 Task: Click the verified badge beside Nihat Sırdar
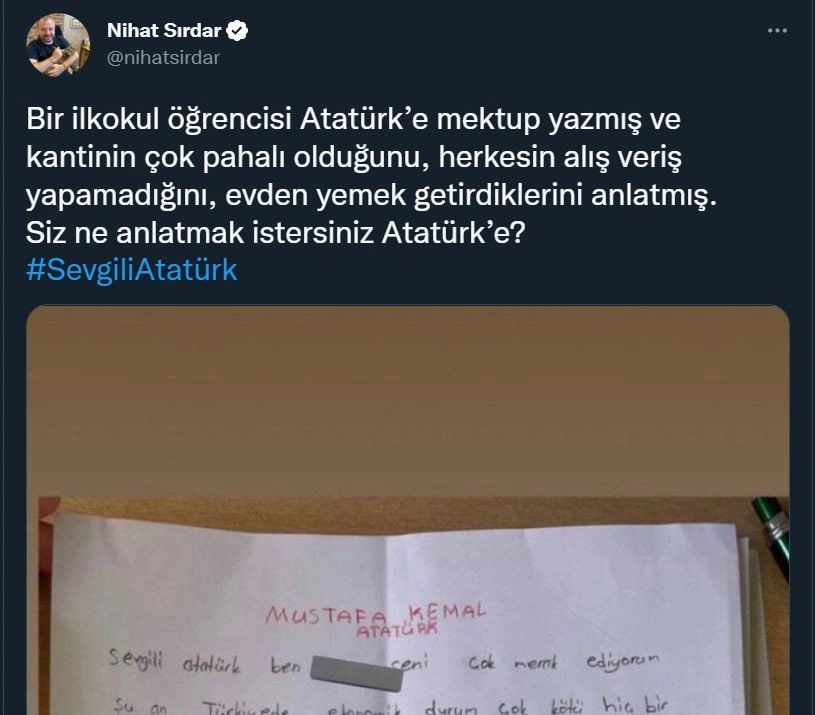click(x=238, y=31)
